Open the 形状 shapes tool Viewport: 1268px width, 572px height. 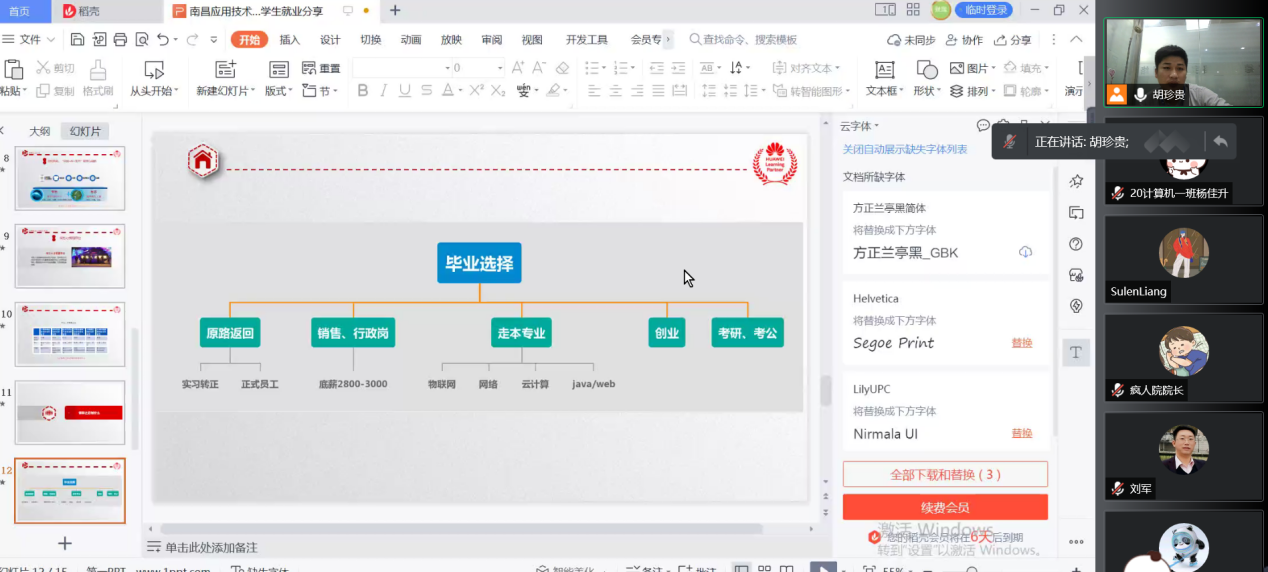pos(926,70)
